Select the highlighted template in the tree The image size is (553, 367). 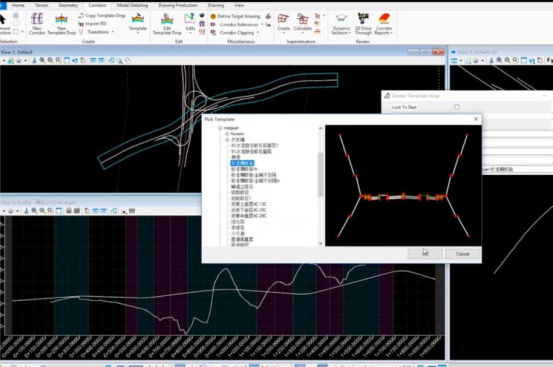pos(242,163)
